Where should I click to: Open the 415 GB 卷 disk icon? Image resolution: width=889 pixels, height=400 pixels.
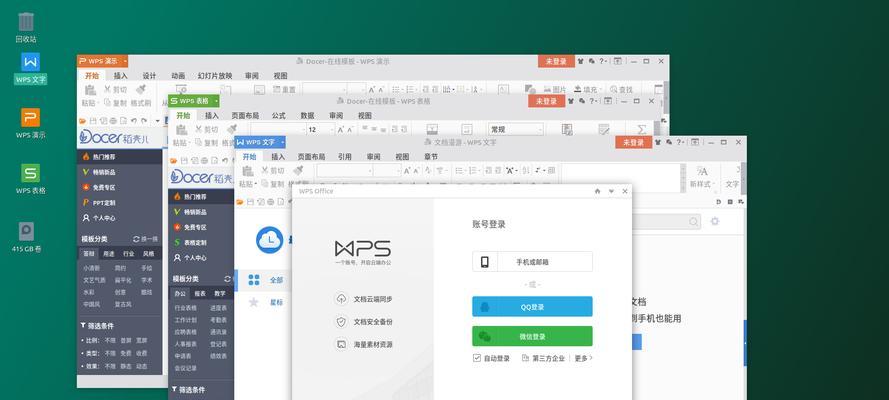[x=27, y=236]
